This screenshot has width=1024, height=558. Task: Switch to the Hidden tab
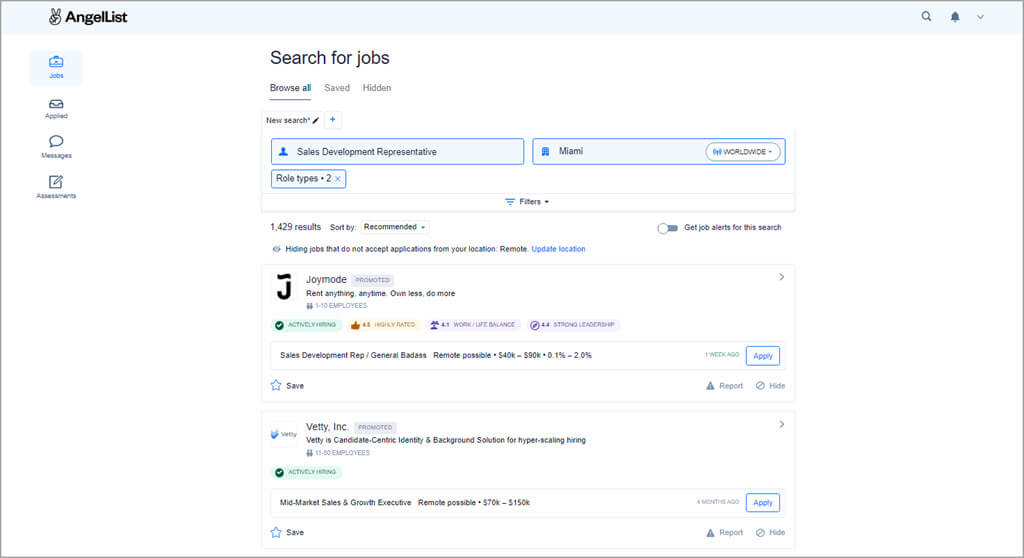point(377,88)
